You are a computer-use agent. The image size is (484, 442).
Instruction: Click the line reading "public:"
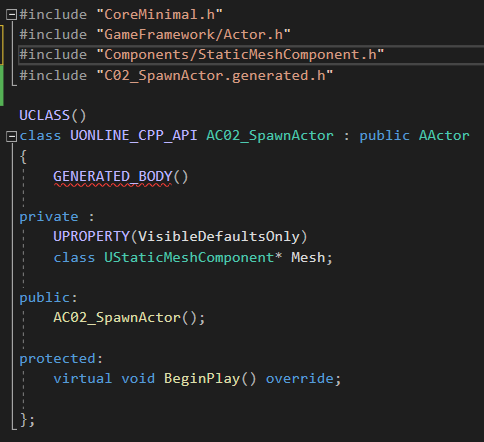pyautogui.click(x=48, y=298)
